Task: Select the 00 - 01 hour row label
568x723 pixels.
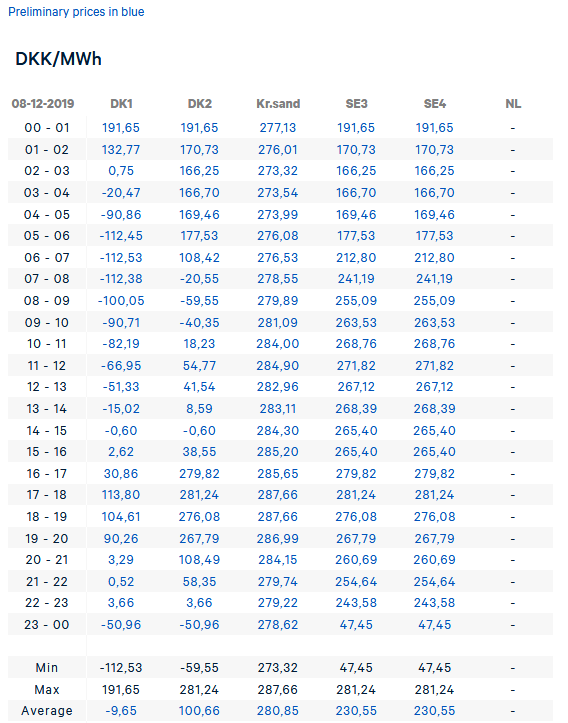Action: tap(47, 128)
